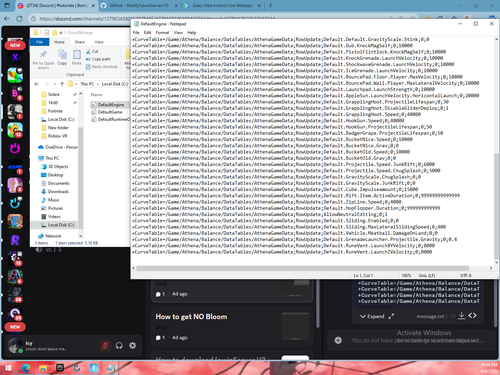This screenshot has height=375, width=500.
Task: Go back in the browser
Action: [7, 19]
